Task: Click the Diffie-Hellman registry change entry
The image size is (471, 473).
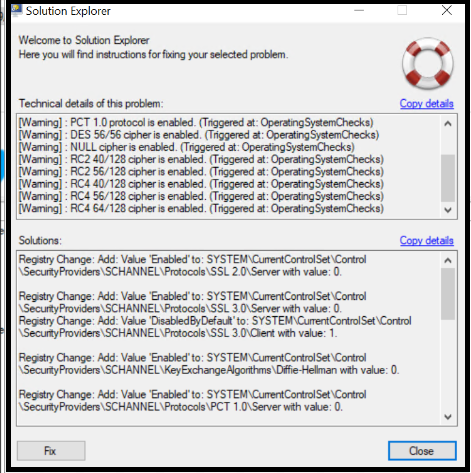Action: tap(209, 363)
